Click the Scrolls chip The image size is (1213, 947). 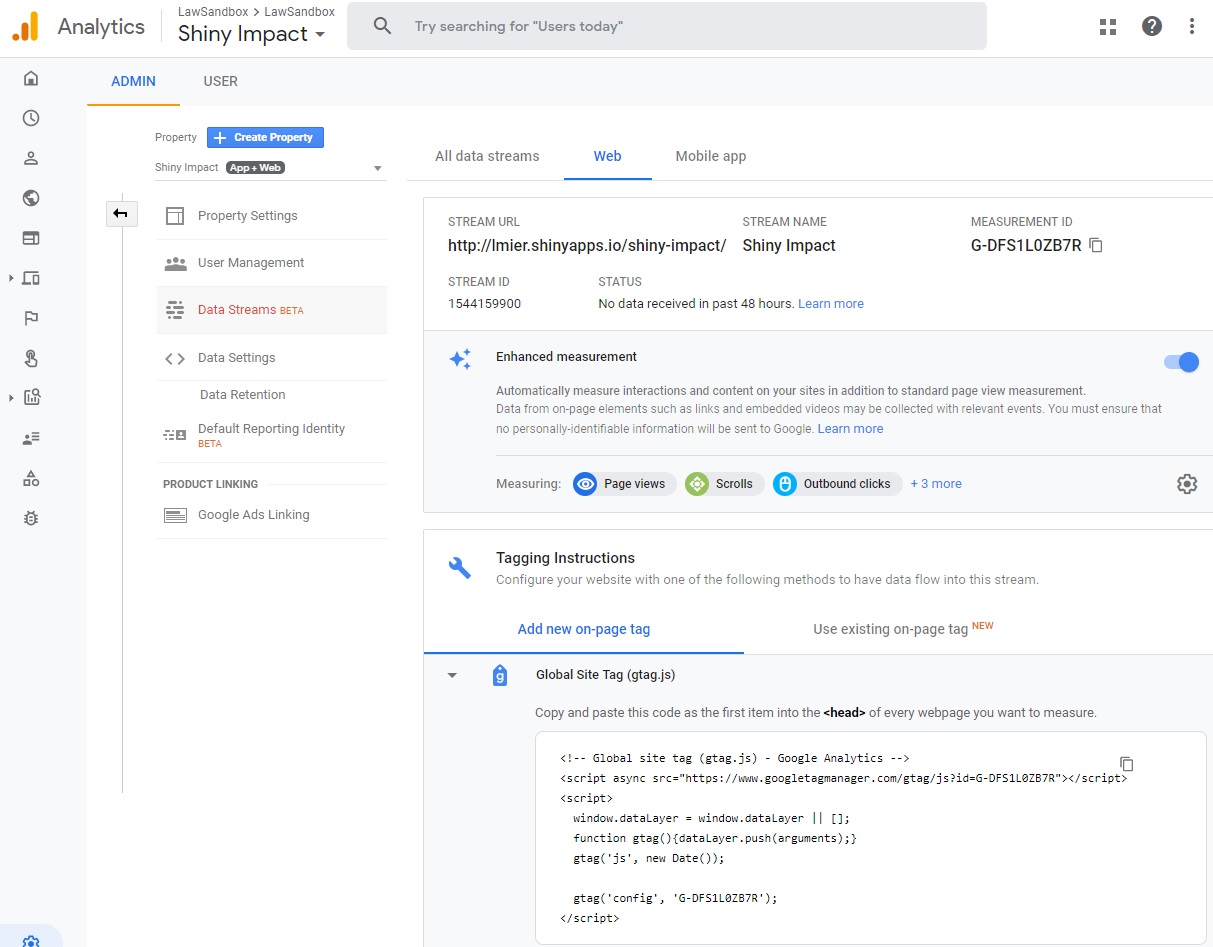click(x=725, y=484)
